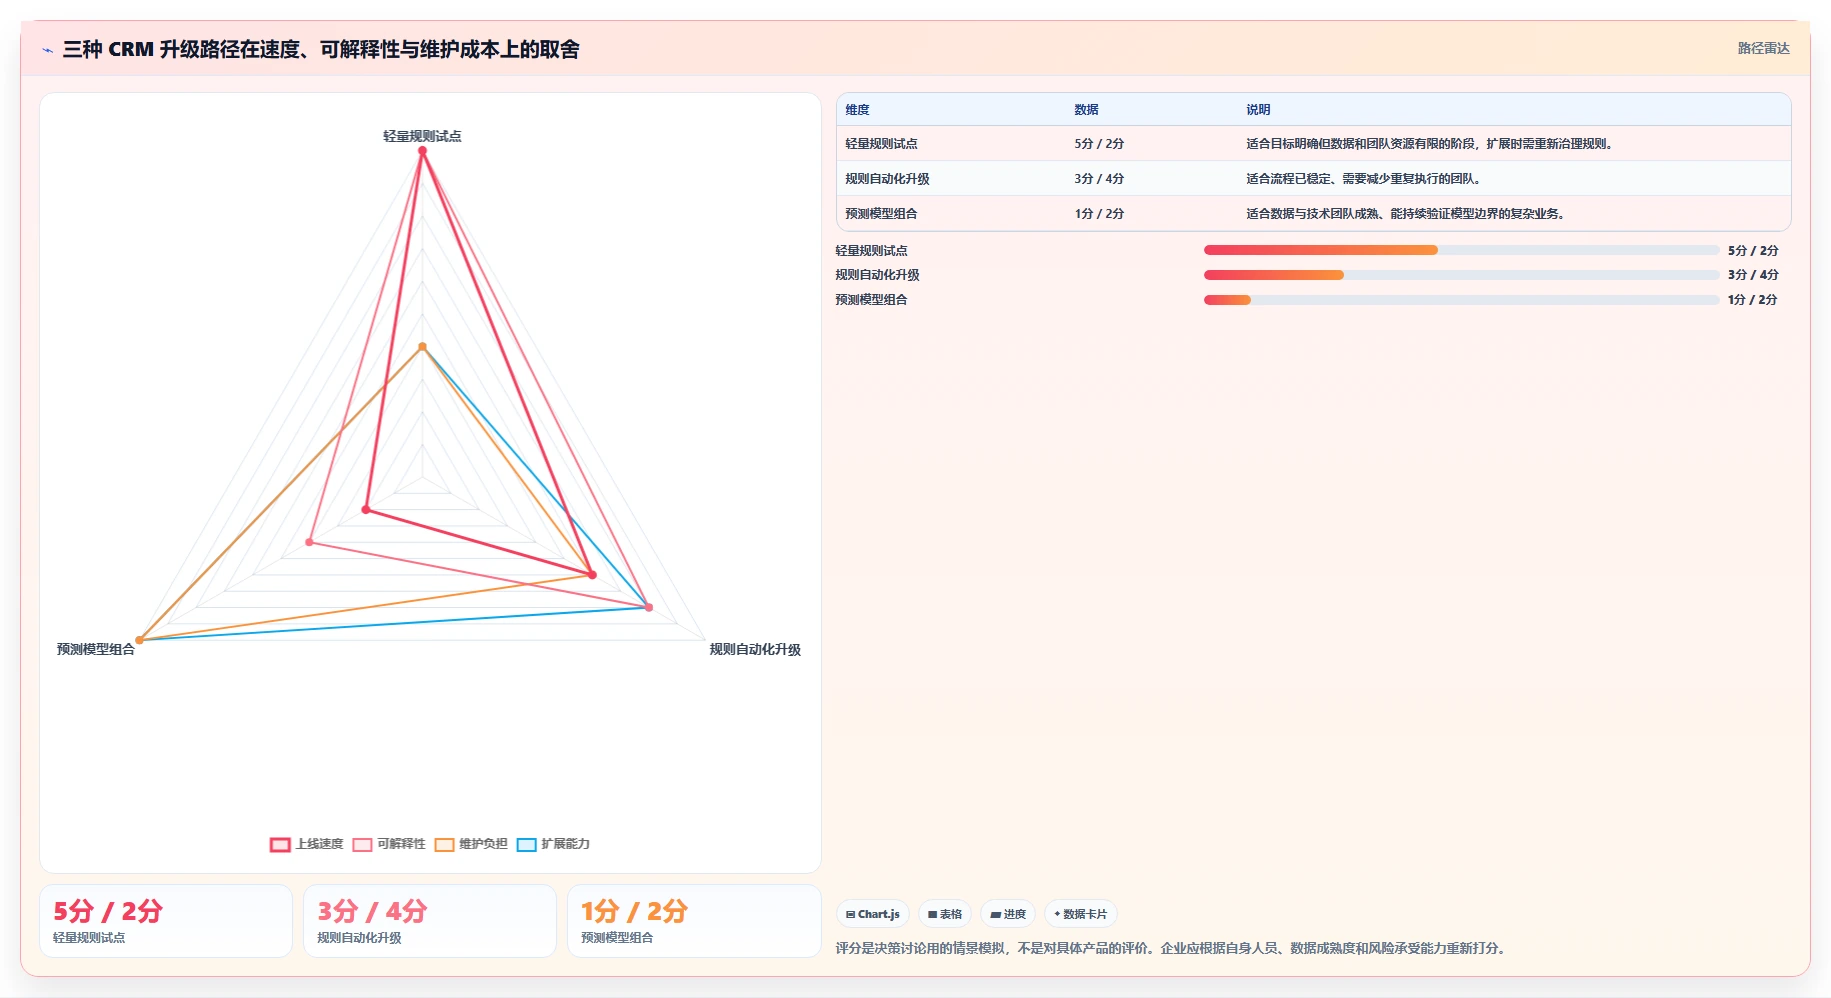The height and width of the screenshot is (998, 1831).
Task: Toggle the 扩展能力 legend series
Action: click(553, 844)
